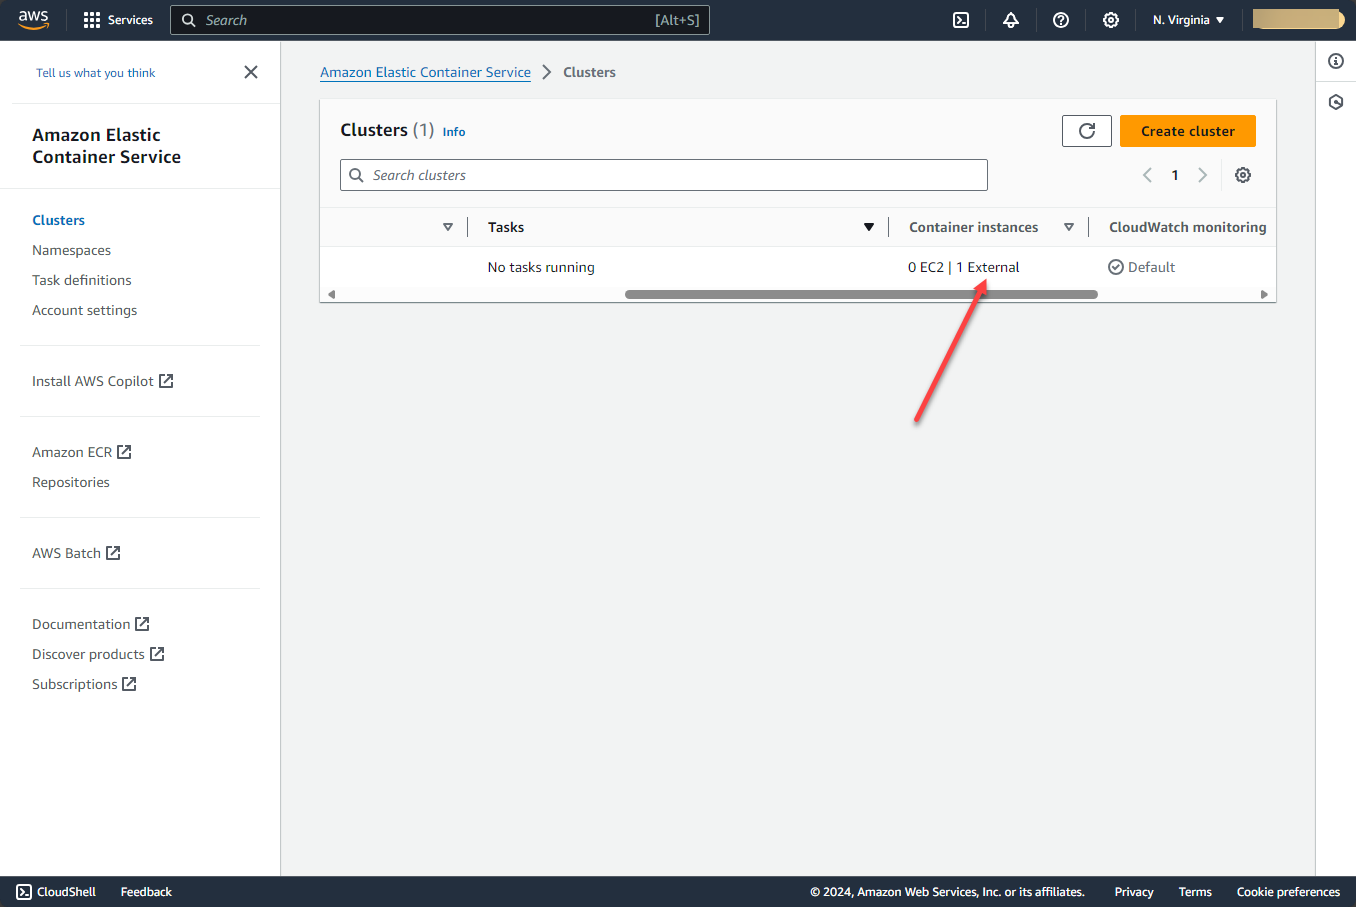Open Task definitions in the sidebar
Viewport: 1356px width, 907px height.
82,280
